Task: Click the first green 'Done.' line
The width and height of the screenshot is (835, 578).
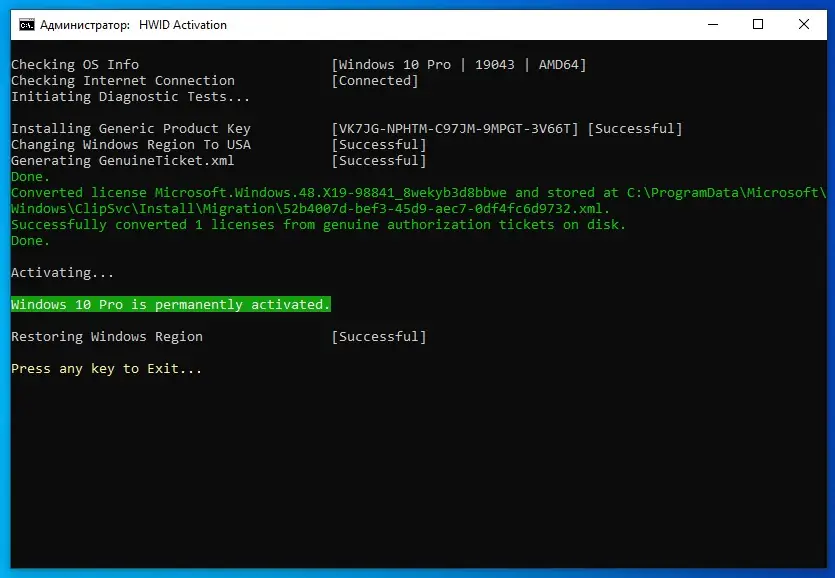Action: point(30,177)
